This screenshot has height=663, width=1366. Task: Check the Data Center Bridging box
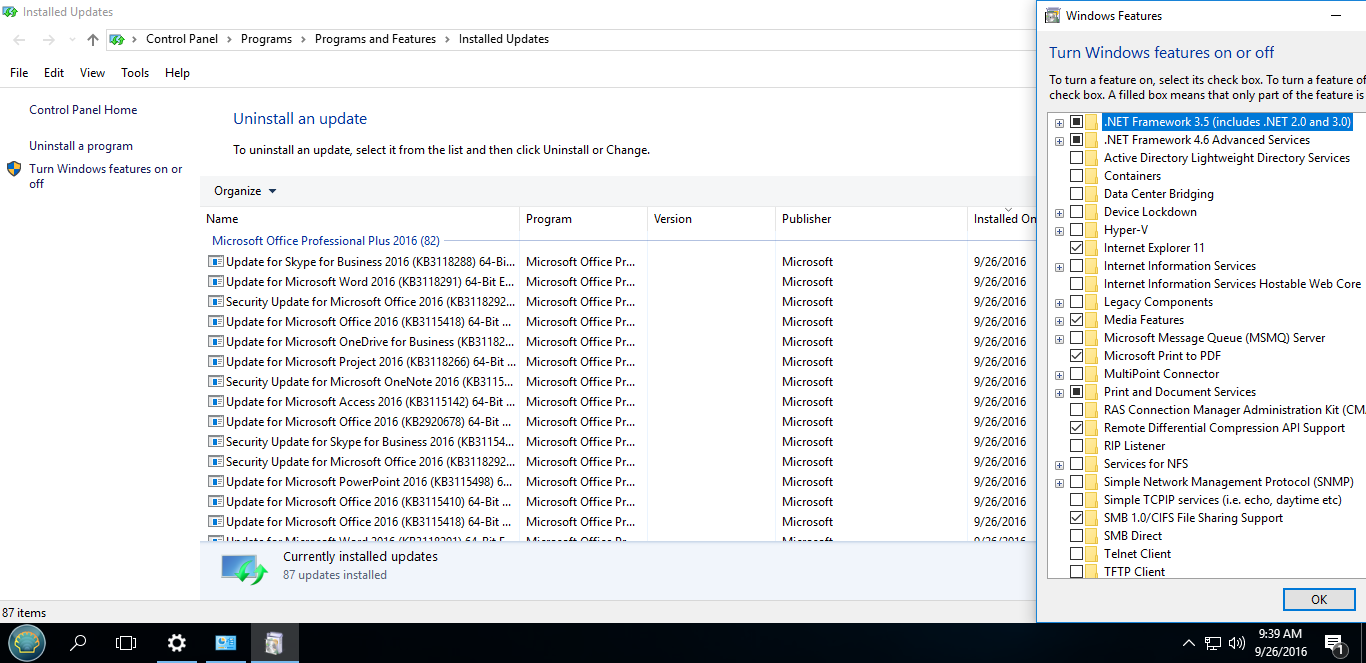pyautogui.click(x=1076, y=194)
